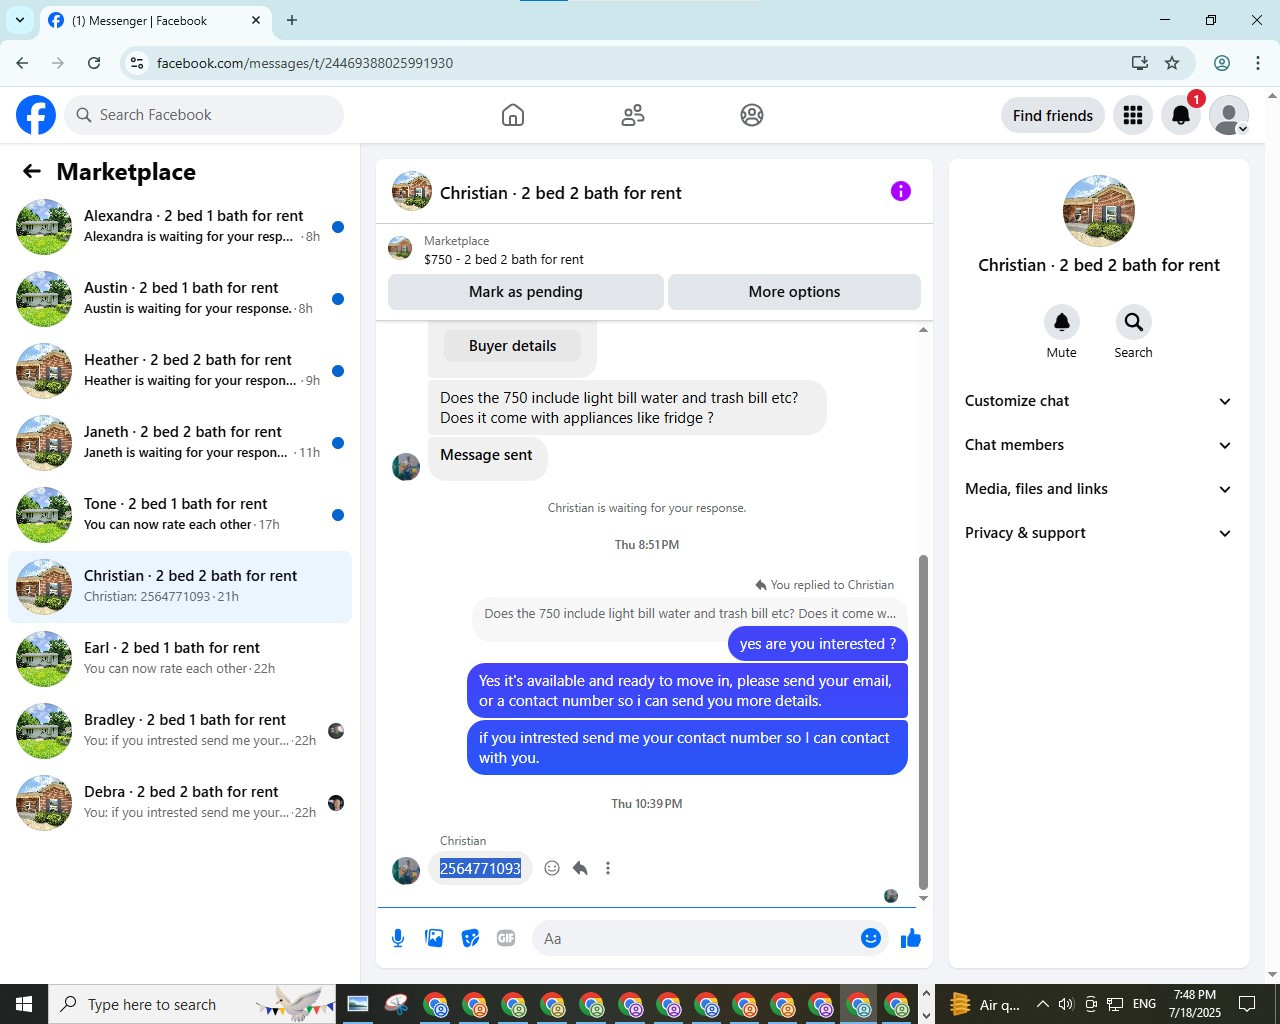Open Windows Start menu

click(24, 1004)
